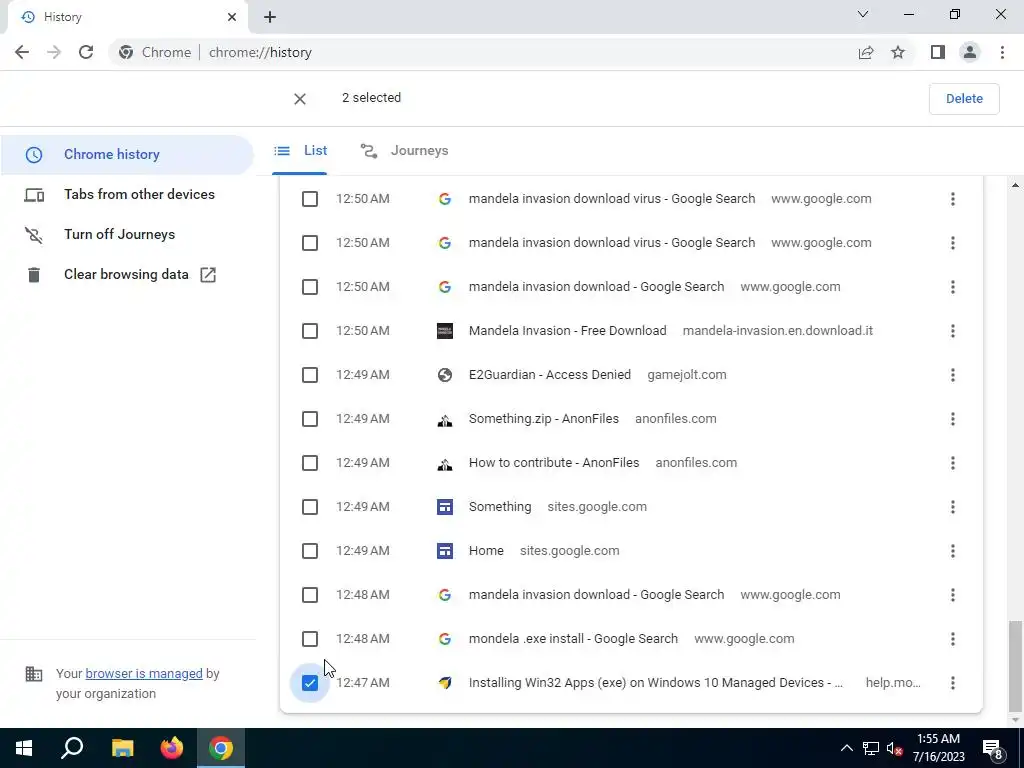Show hidden system tray icons
Screen dimensions: 1024x768
846,748
